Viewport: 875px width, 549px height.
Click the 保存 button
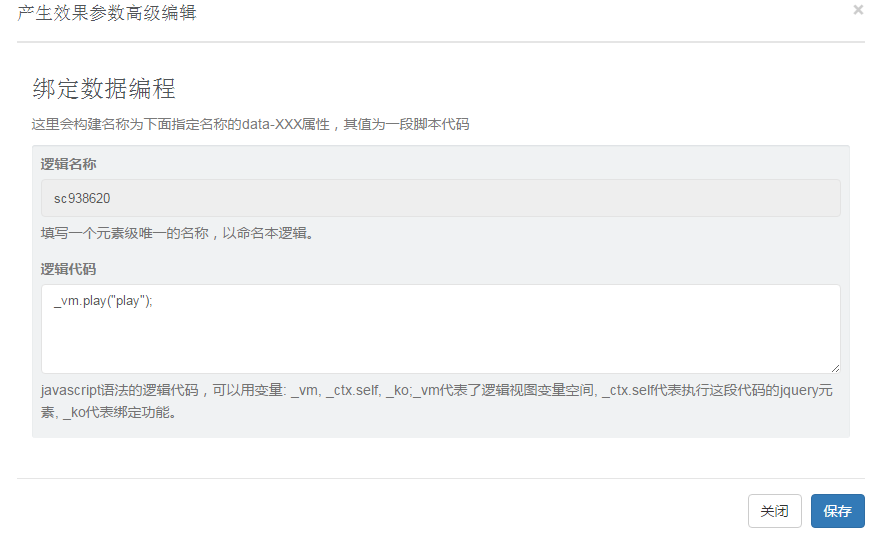[837, 511]
